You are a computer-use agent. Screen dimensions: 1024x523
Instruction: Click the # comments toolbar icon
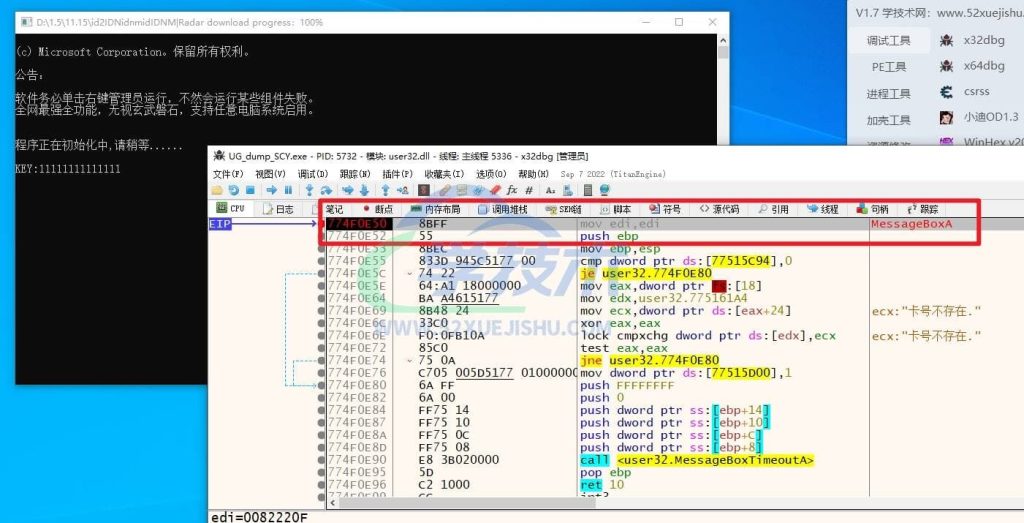528,190
